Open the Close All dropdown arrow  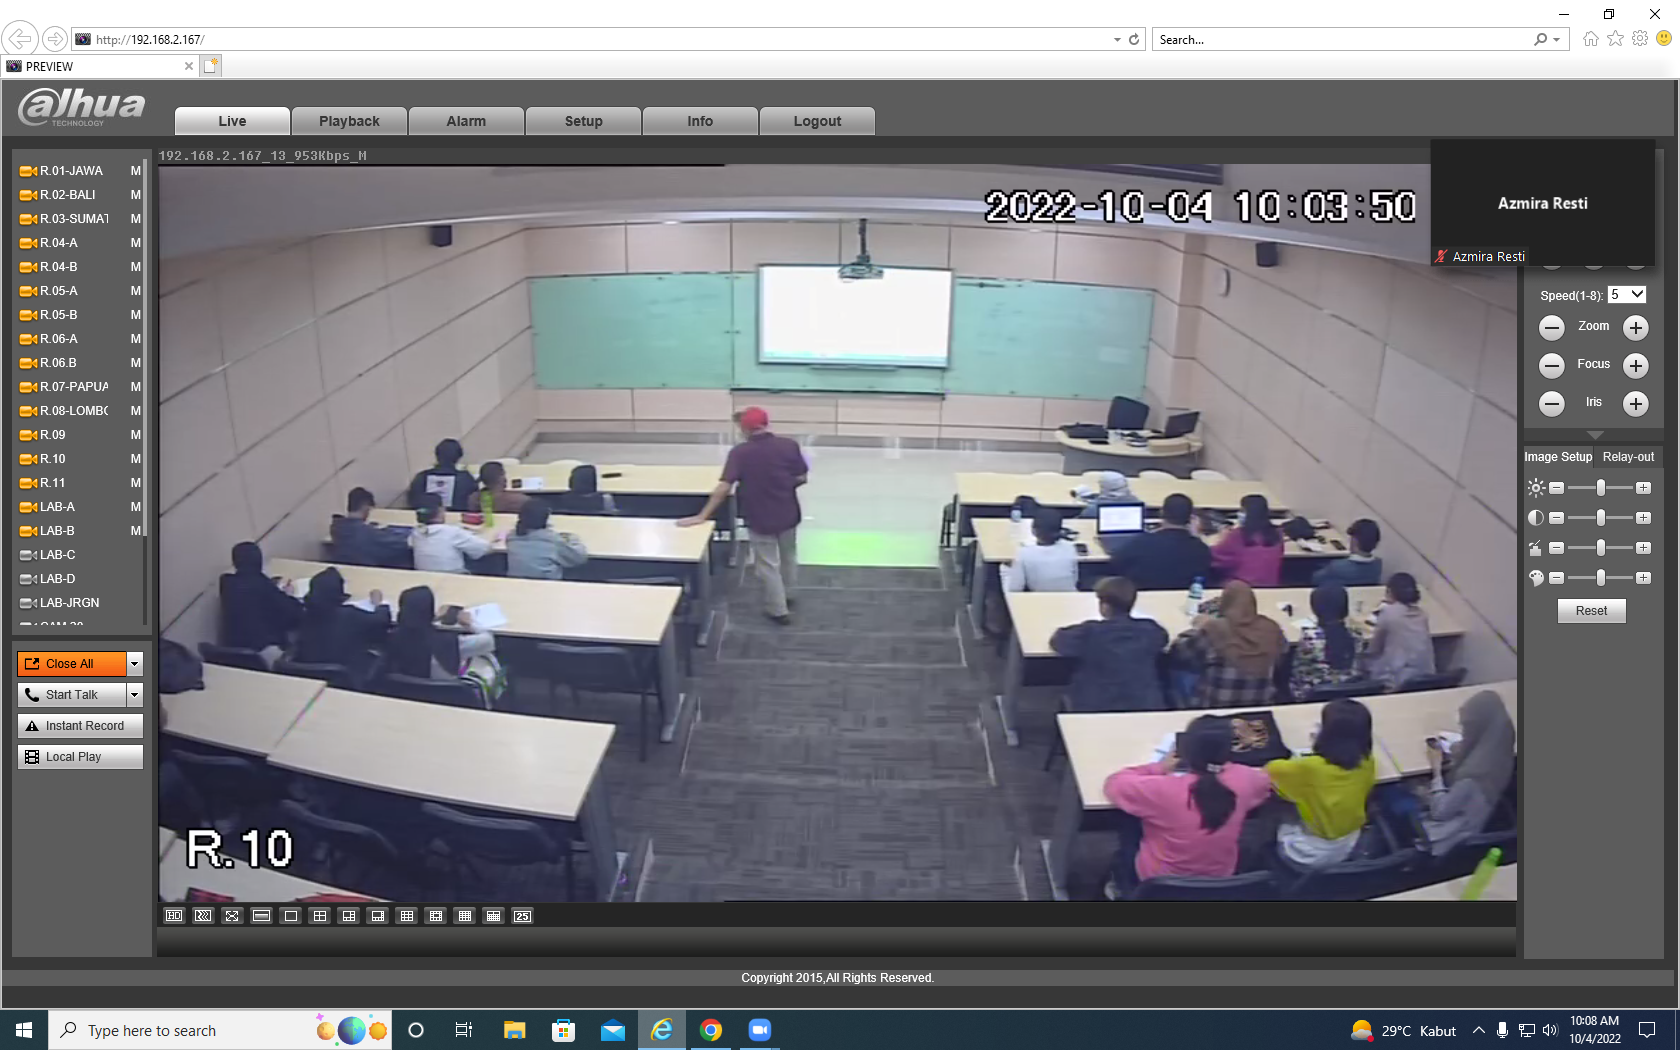click(135, 664)
